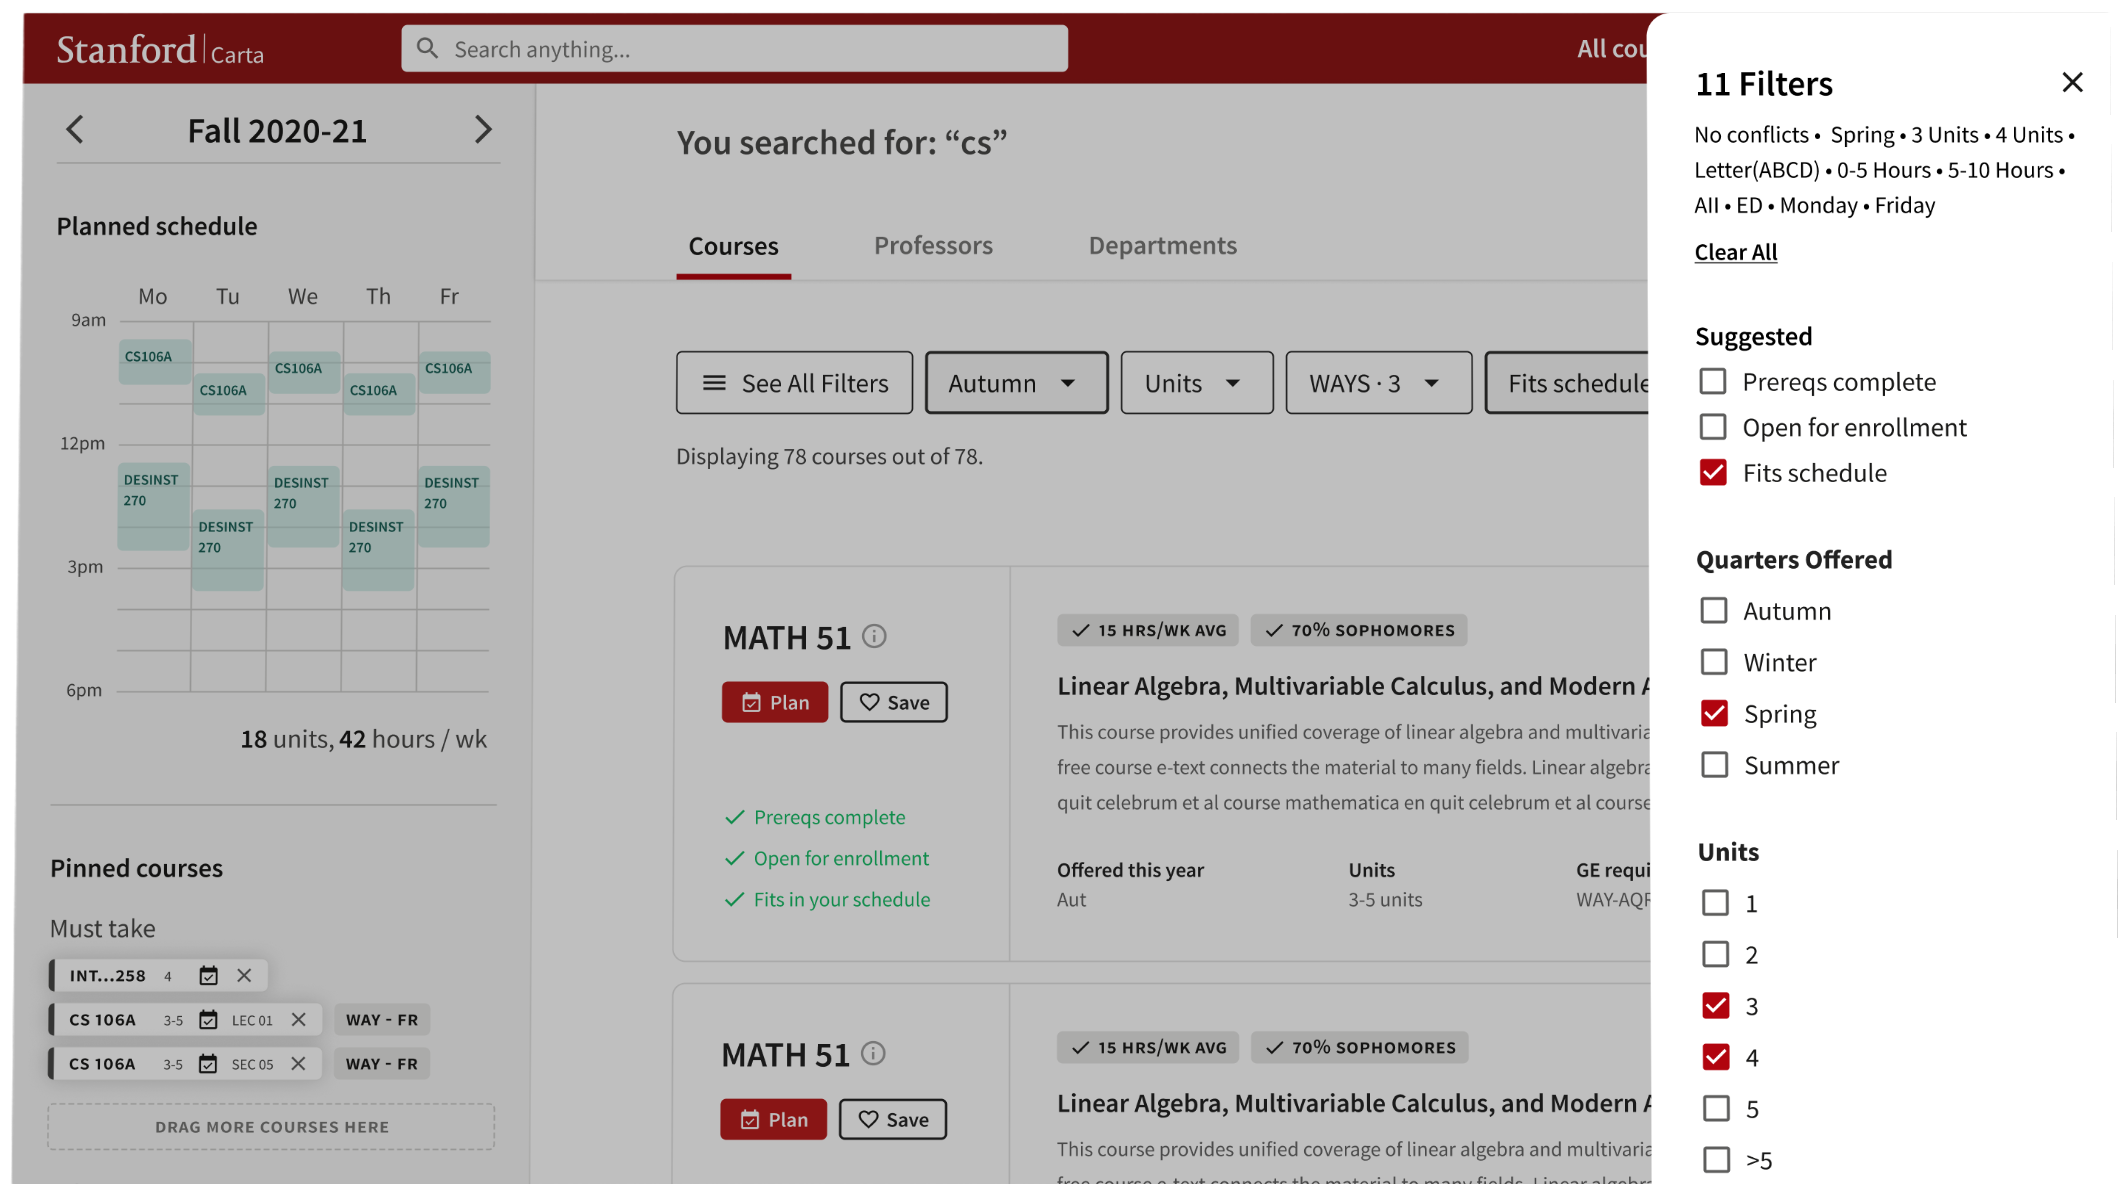Screen dimensions: 2118x1184
Task: Uncheck 4 units filter
Action: (x=1715, y=1057)
